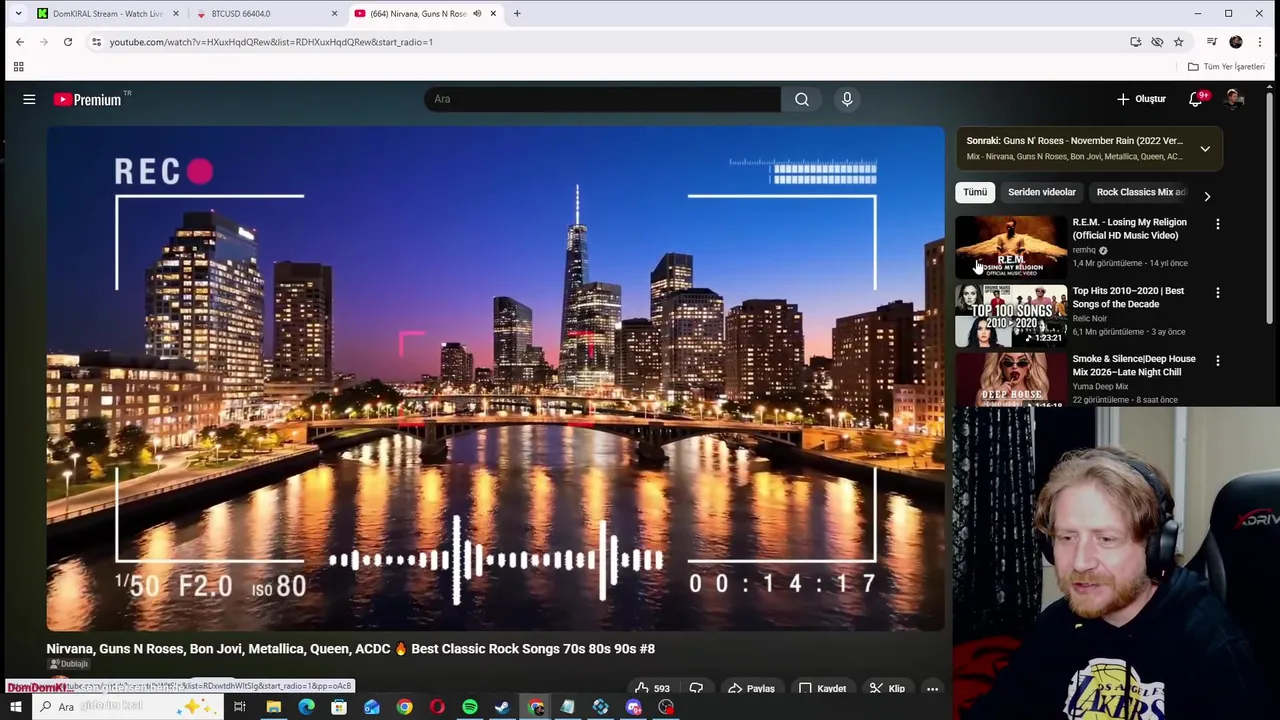This screenshot has width=1280, height=720.
Task: Close the BTCUSD tab
Action: pyautogui.click(x=334, y=13)
